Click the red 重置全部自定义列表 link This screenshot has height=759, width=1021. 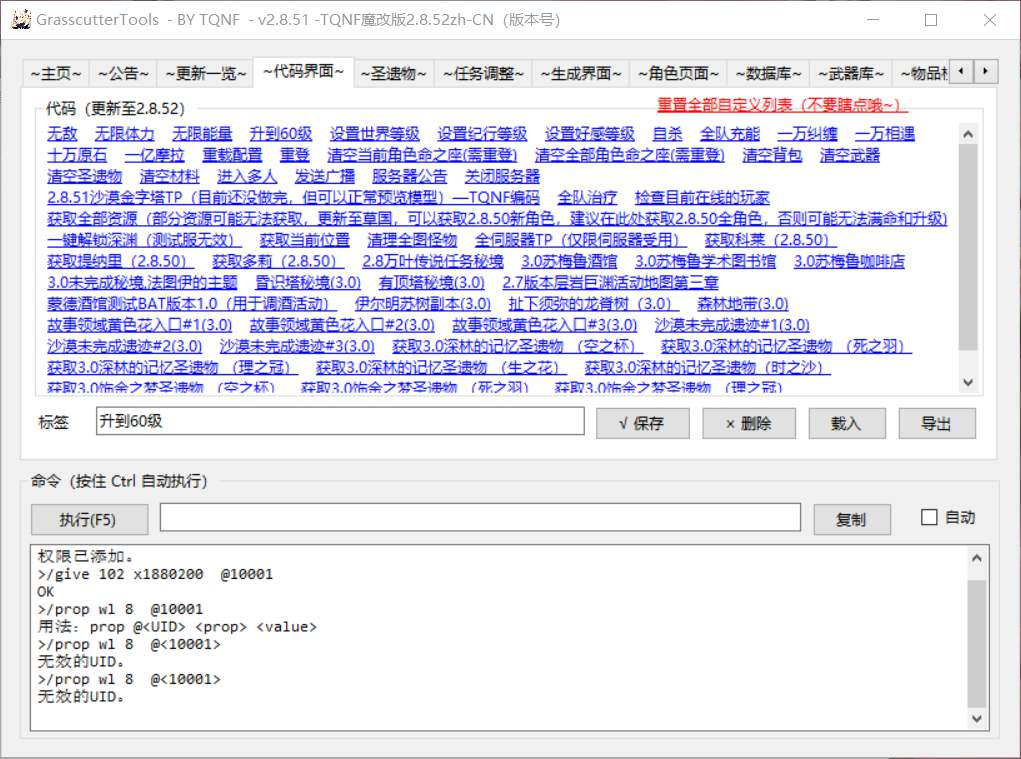[781, 105]
